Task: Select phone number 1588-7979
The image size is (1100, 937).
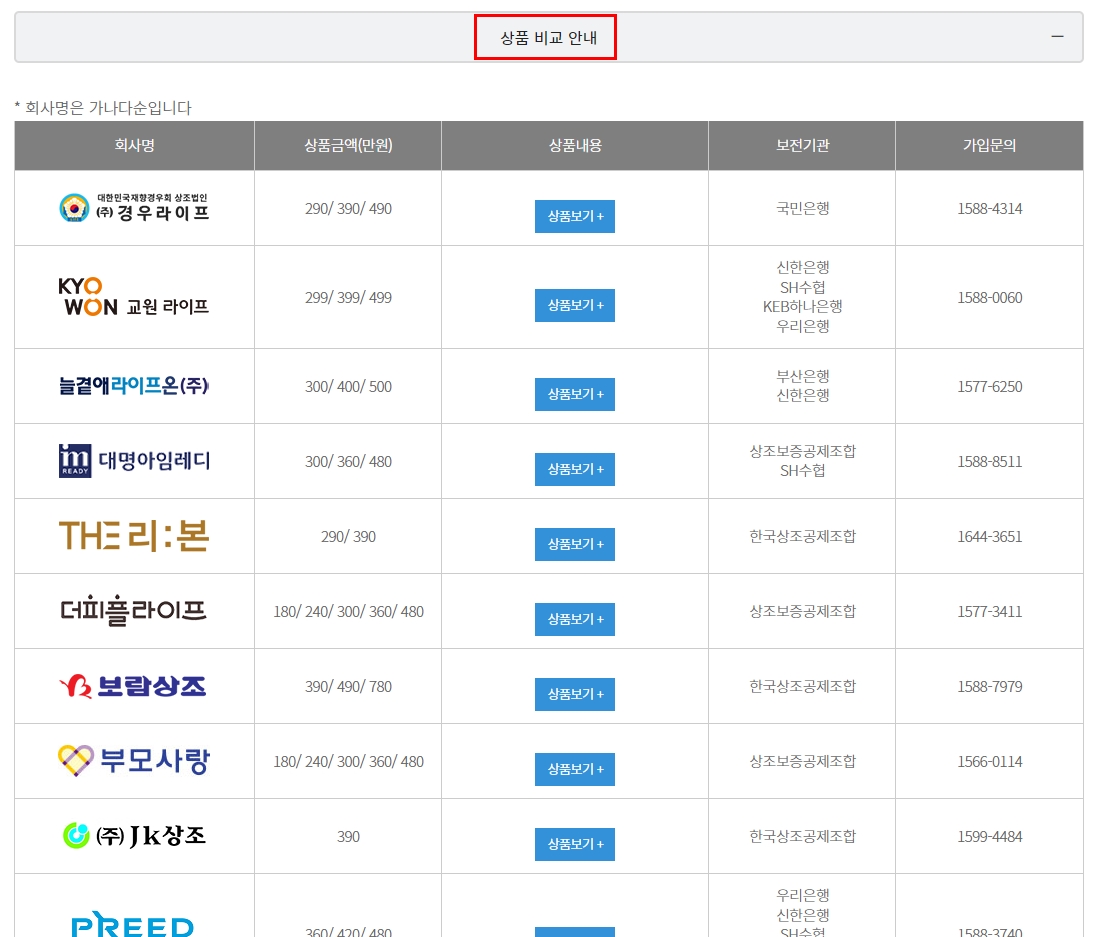Action: tap(989, 687)
